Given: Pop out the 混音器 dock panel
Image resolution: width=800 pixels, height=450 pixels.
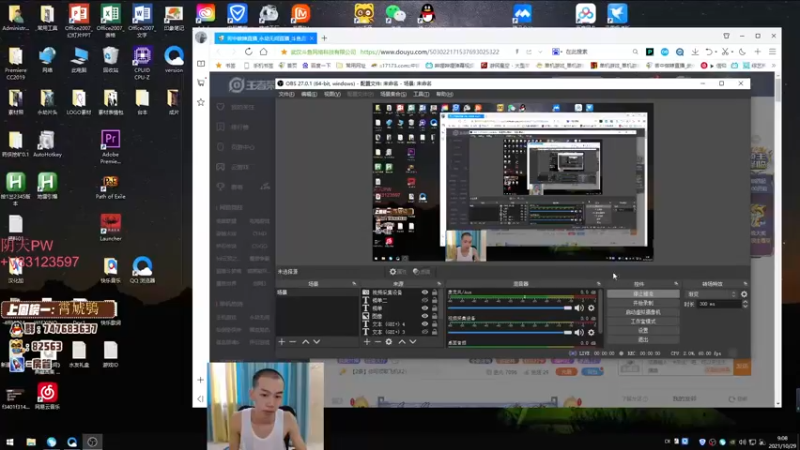Looking at the screenshot, I should (598, 284).
